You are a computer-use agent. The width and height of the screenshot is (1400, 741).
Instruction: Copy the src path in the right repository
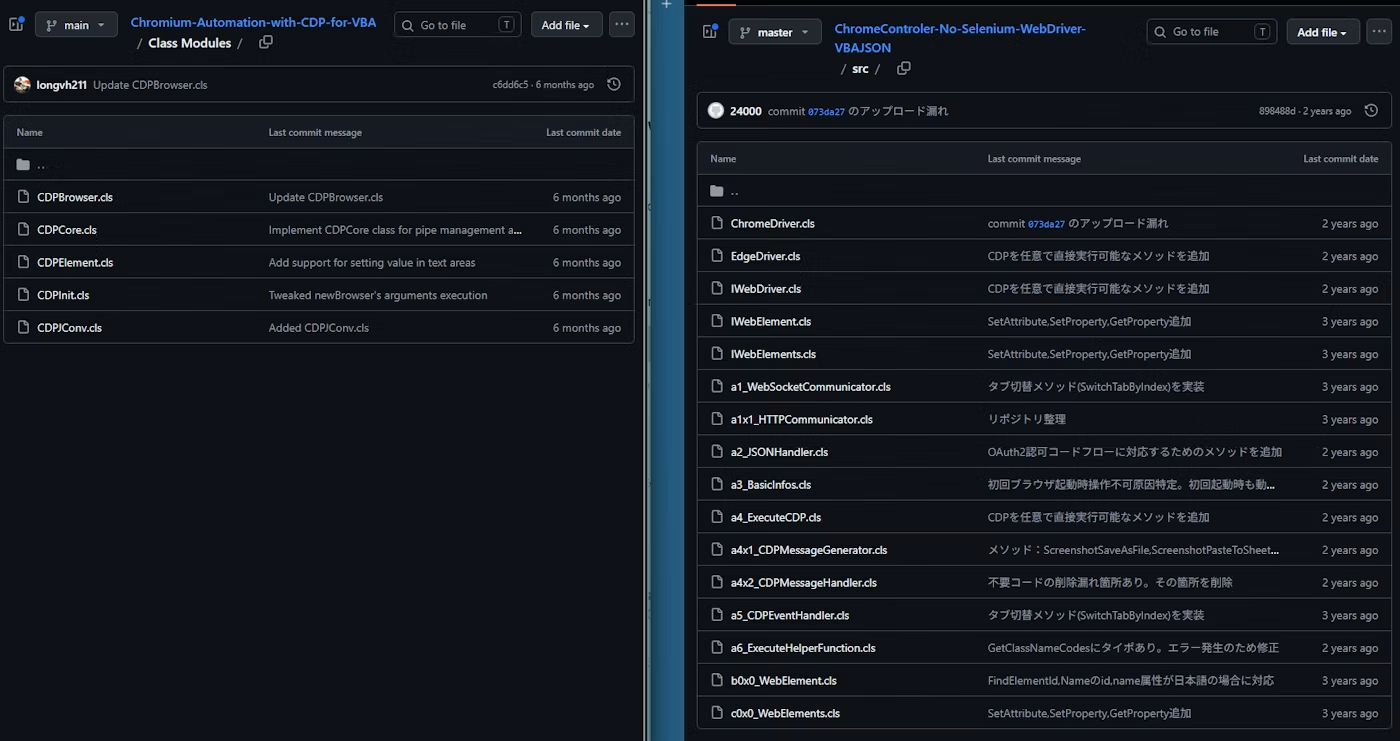click(x=904, y=68)
